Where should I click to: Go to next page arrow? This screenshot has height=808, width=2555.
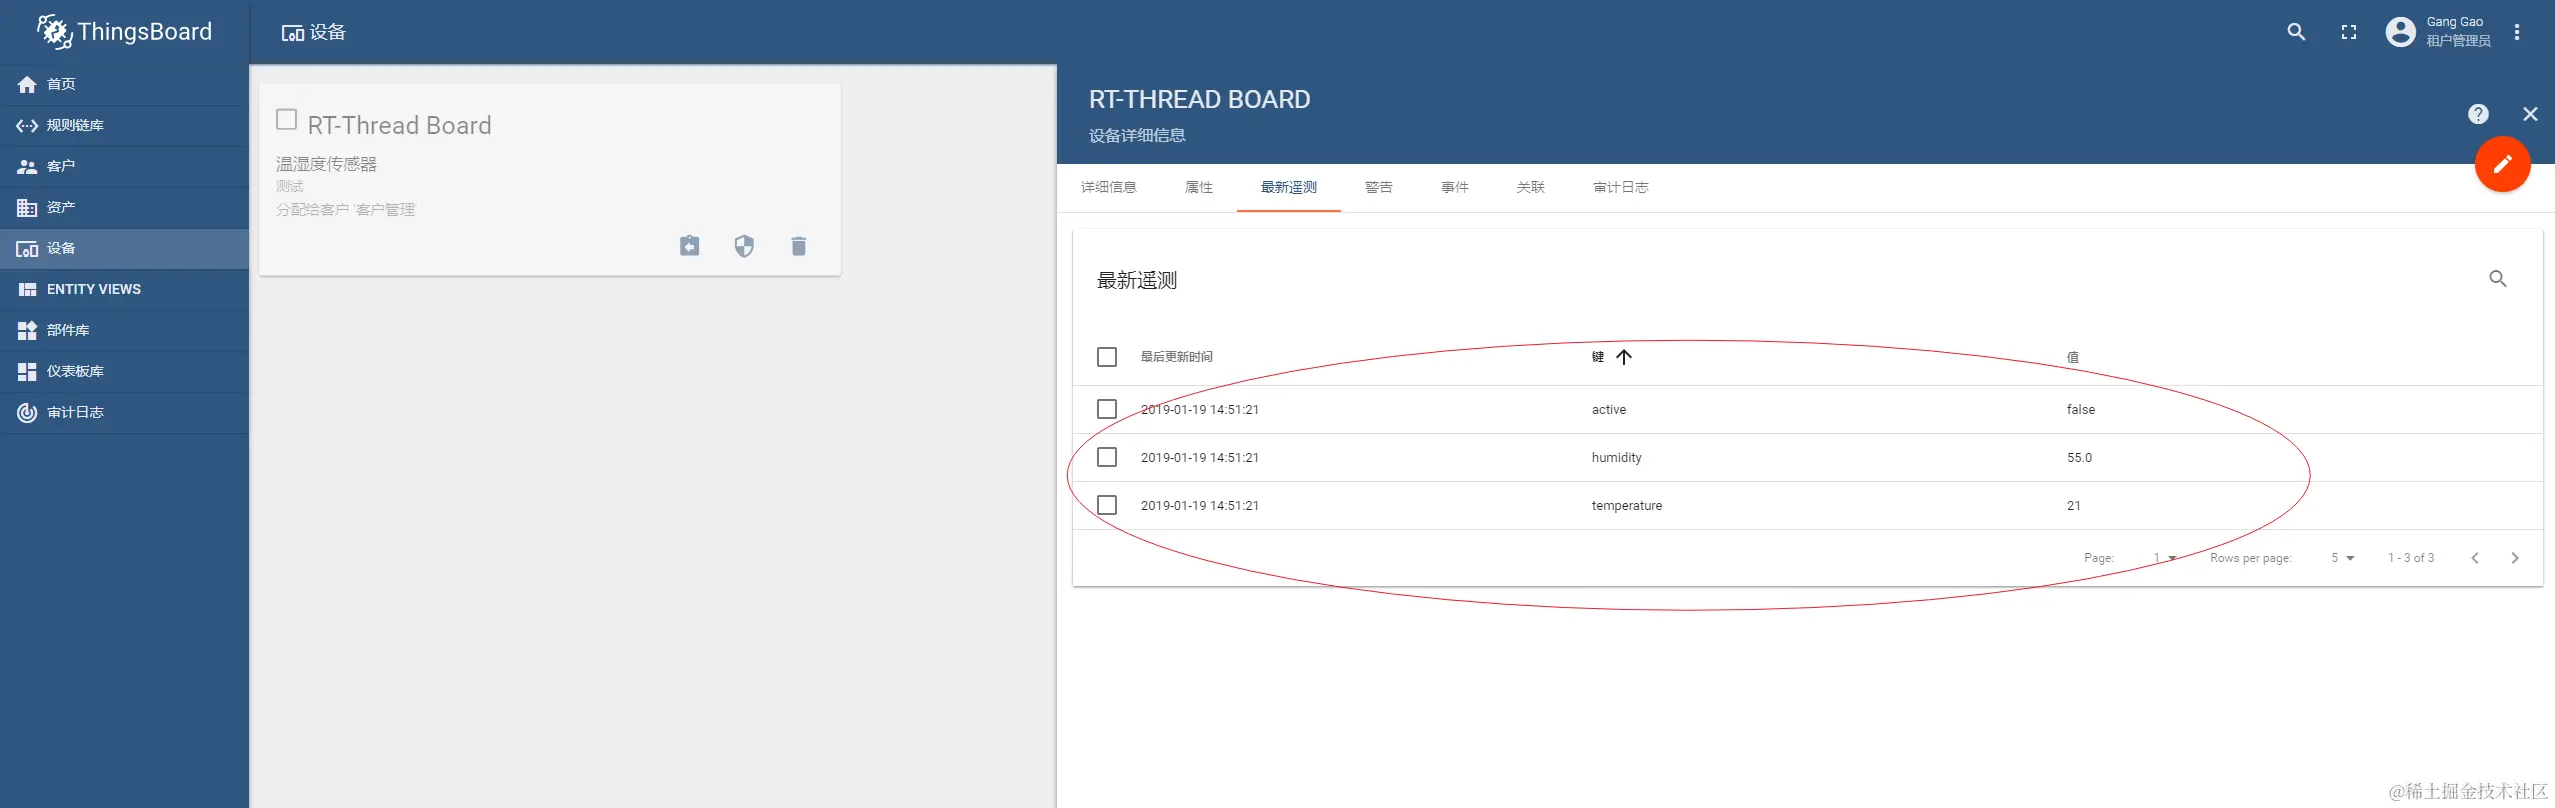(2515, 558)
